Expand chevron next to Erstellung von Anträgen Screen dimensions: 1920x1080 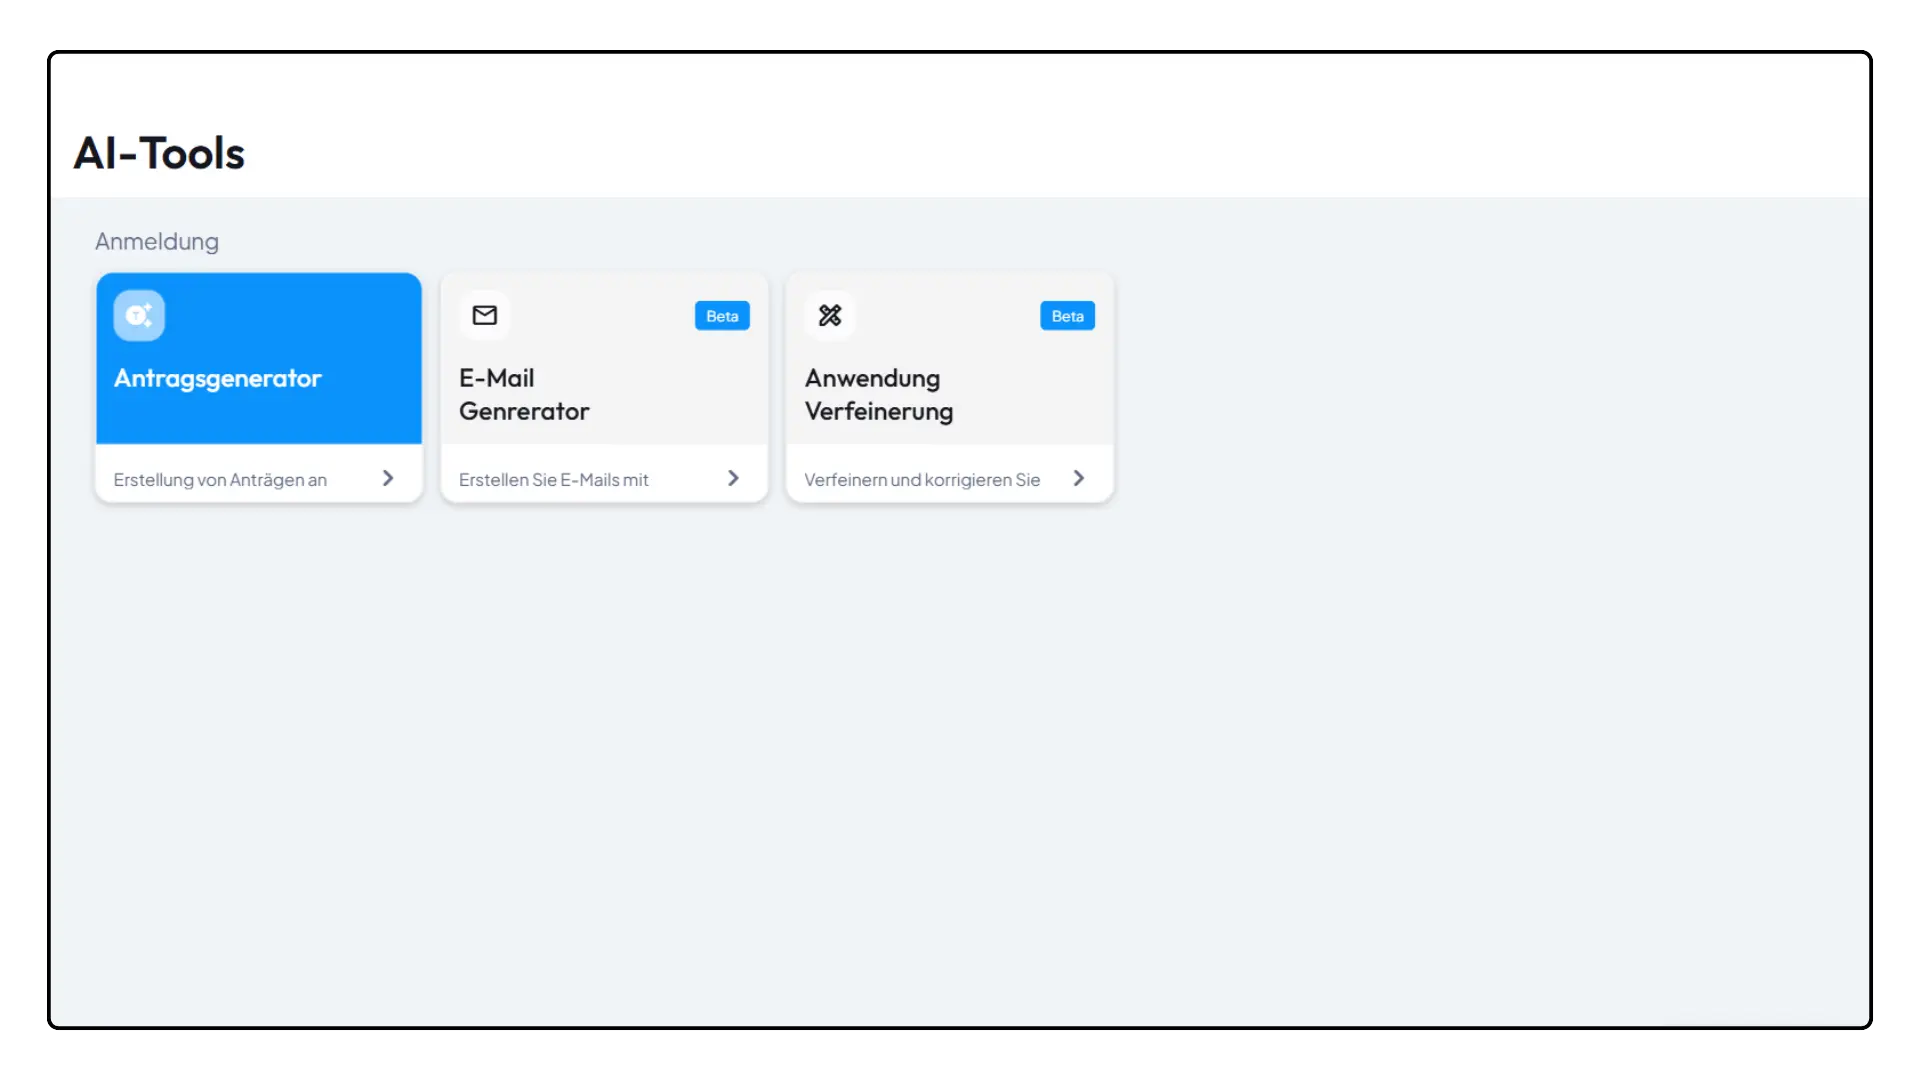point(388,479)
